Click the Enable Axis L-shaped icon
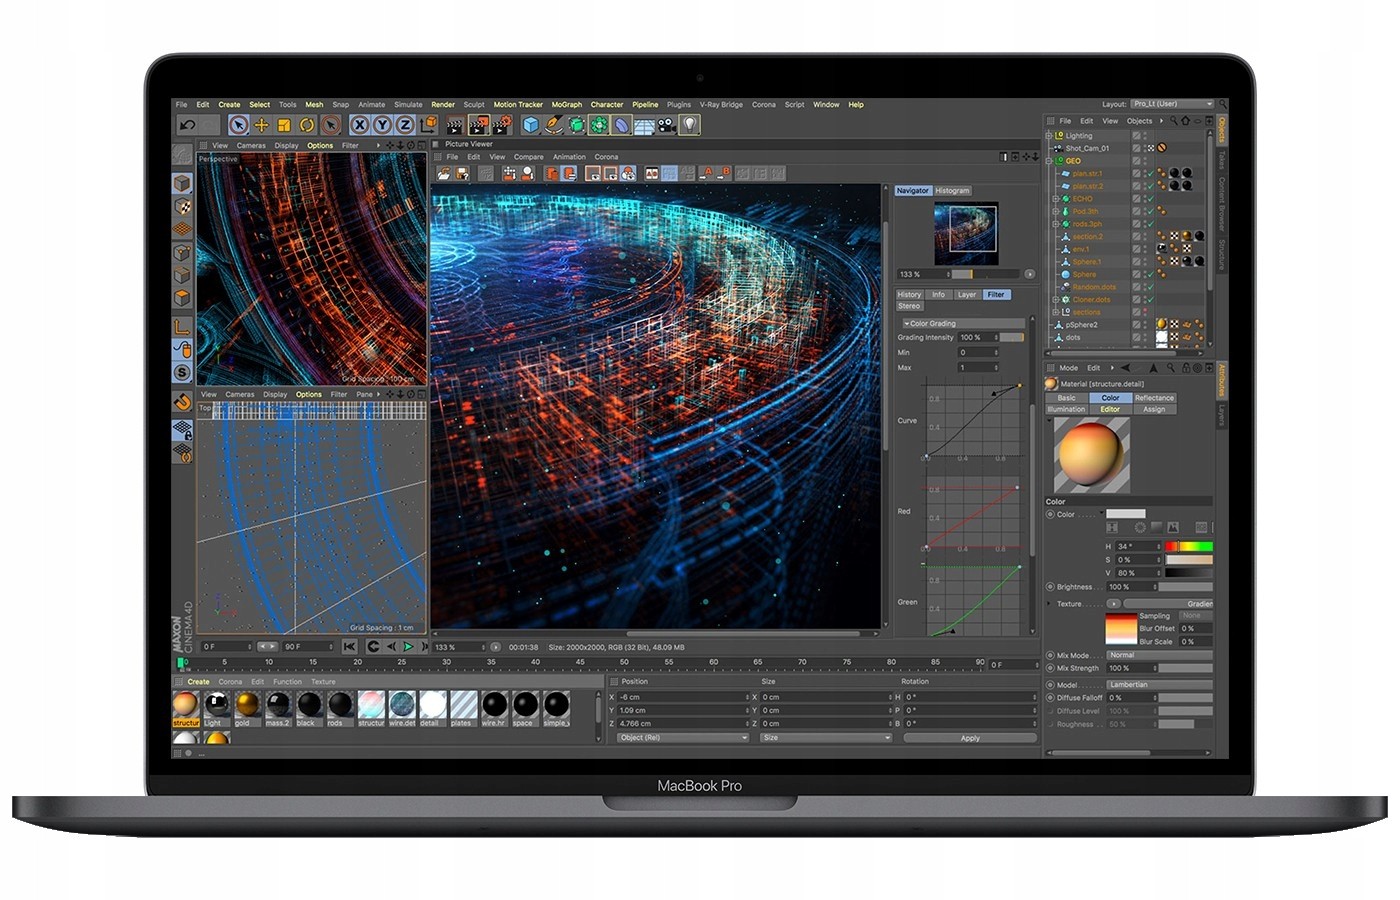1400x900 pixels. click(x=182, y=327)
